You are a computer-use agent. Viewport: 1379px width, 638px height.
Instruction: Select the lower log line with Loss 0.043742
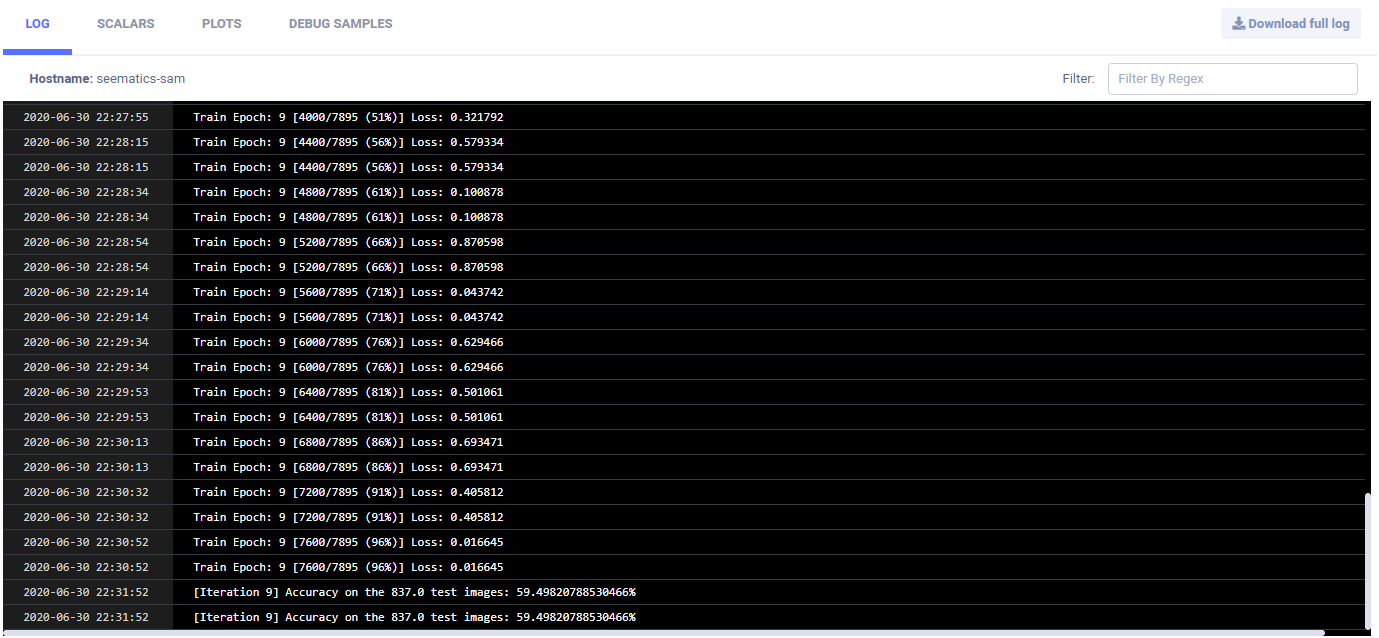coord(348,317)
